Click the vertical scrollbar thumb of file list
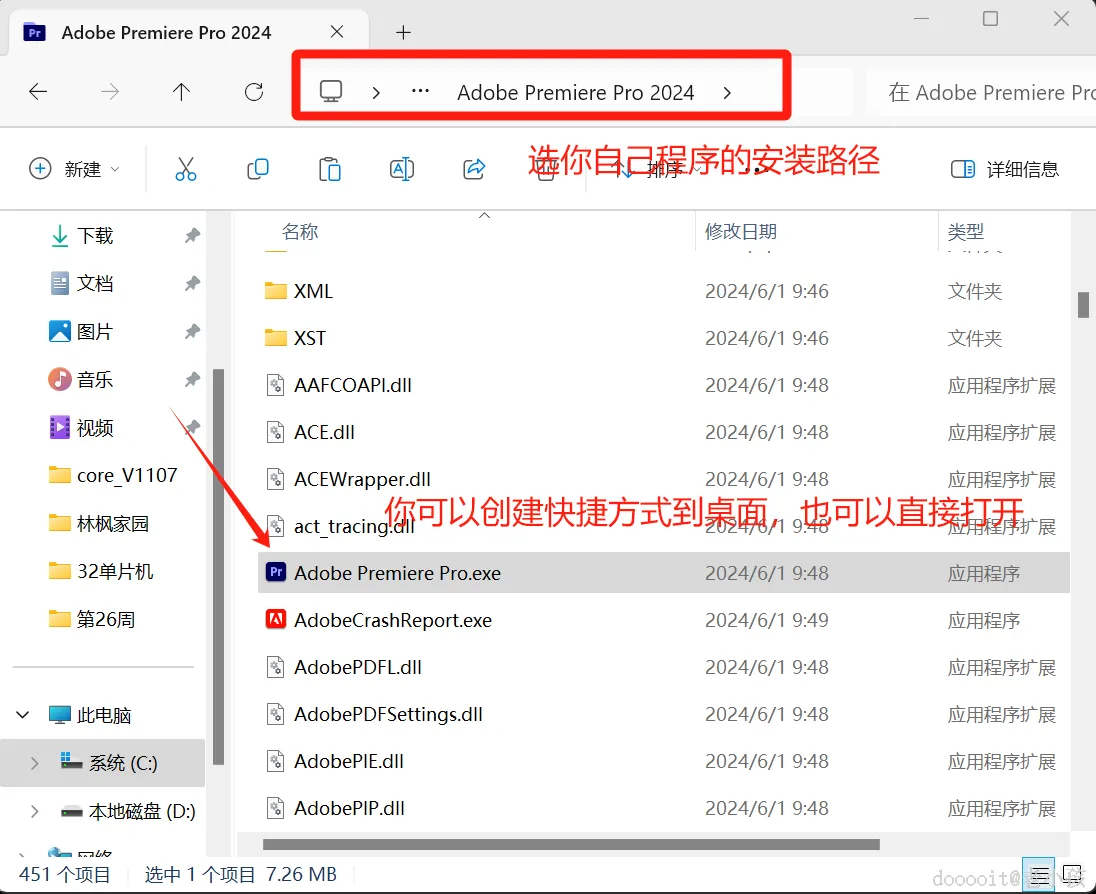The image size is (1096, 894). 1083,305
